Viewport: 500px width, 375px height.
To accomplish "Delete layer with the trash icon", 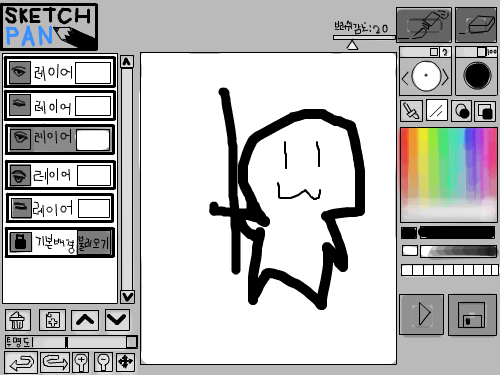I will point(18,320).
